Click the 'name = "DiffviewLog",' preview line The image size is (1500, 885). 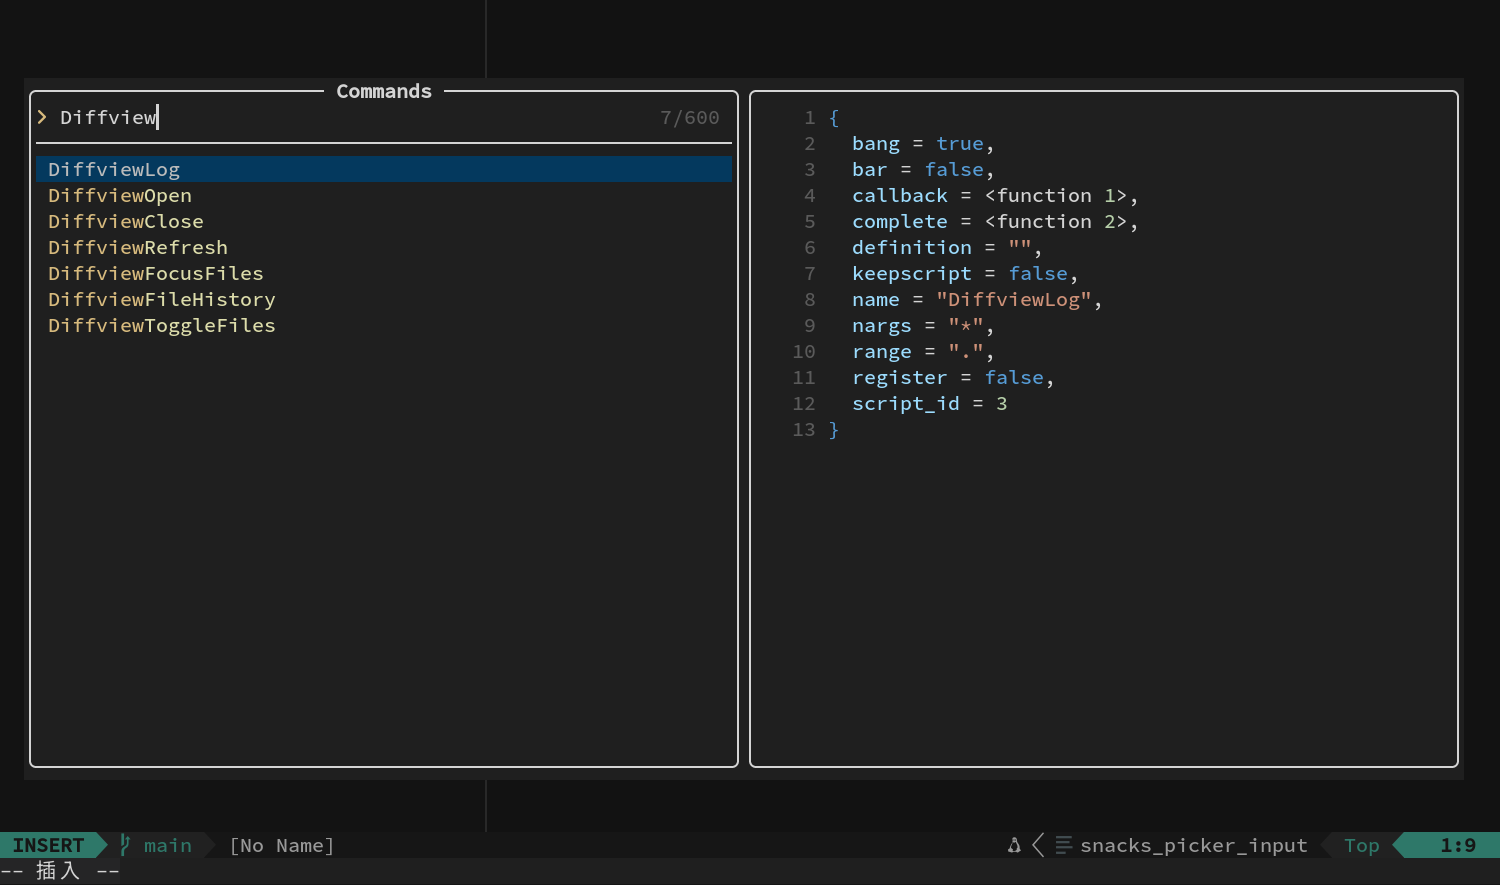[x=977, y=299]
